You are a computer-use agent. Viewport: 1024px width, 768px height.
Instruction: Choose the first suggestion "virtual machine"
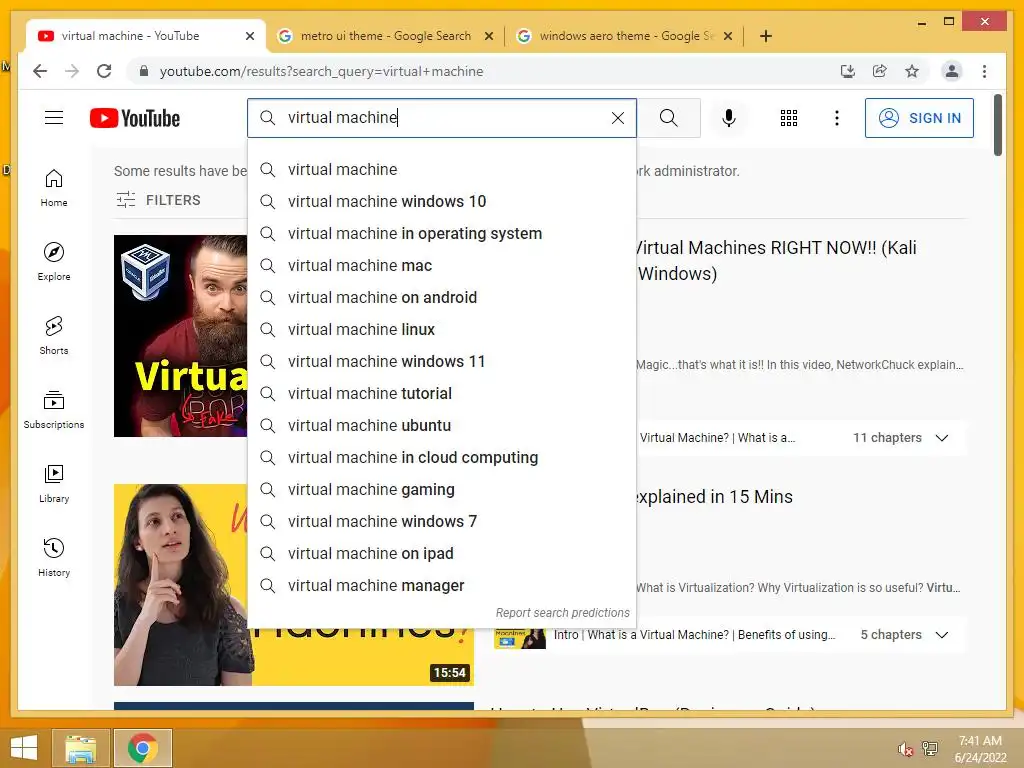point(441,169)
